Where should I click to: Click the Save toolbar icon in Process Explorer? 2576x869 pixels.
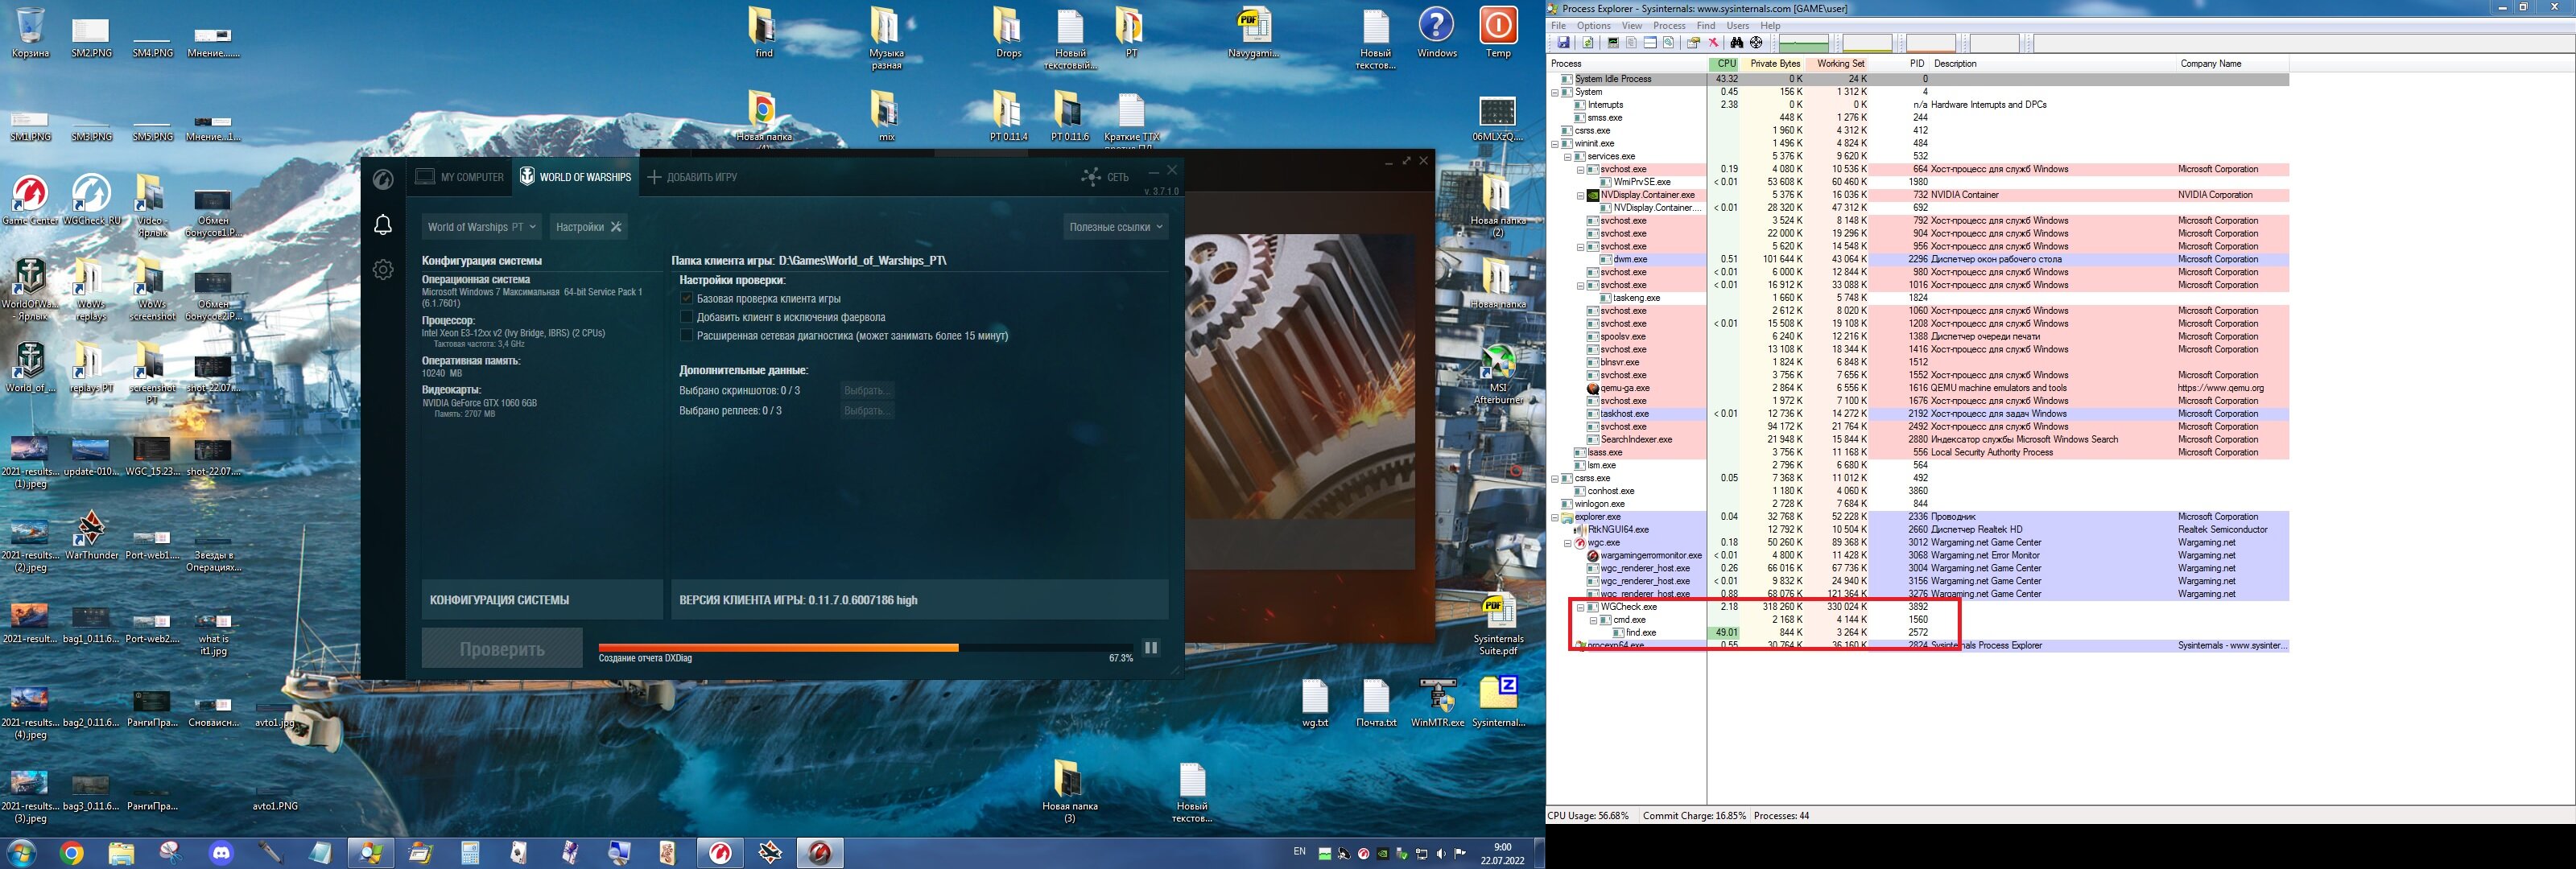coord(1564,43)
